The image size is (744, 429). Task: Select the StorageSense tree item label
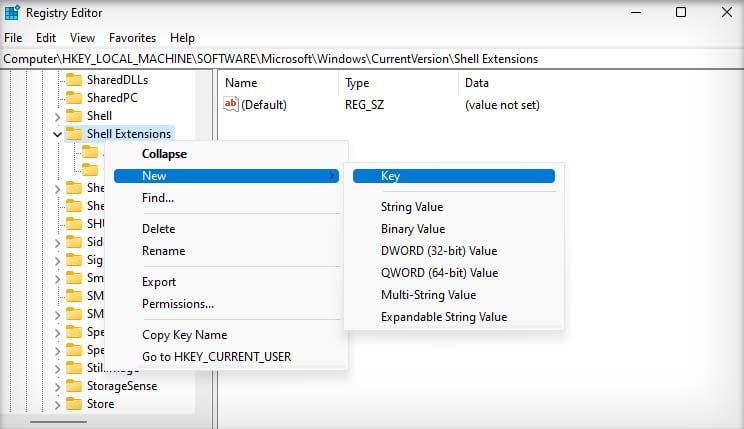[122, 386]
